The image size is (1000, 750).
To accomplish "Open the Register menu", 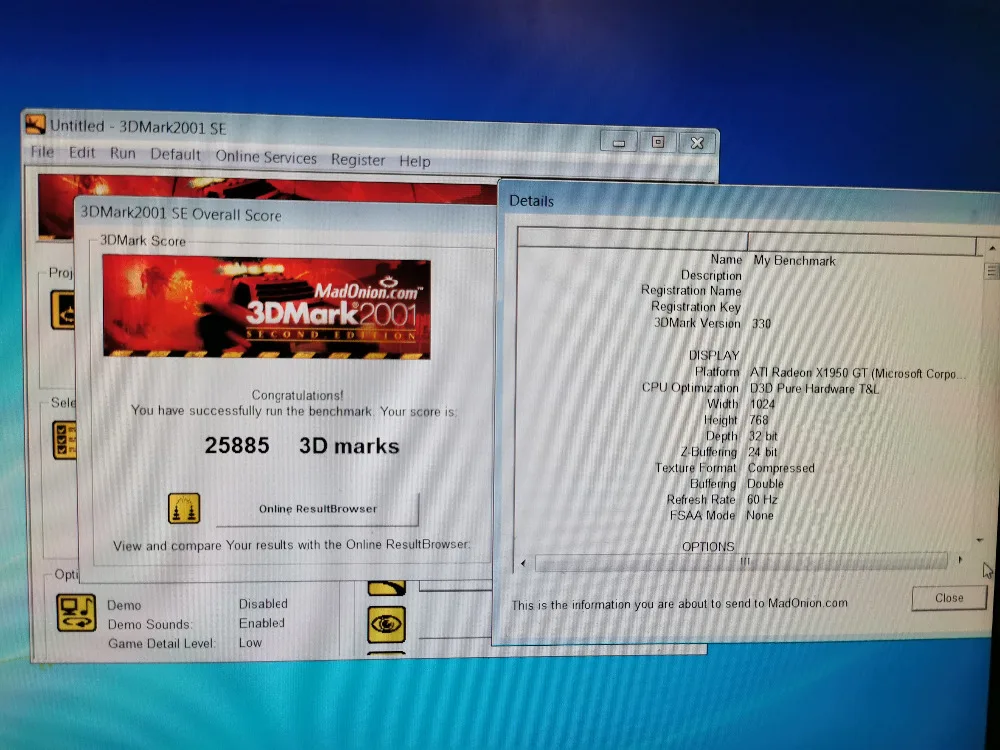I will 358,159.
